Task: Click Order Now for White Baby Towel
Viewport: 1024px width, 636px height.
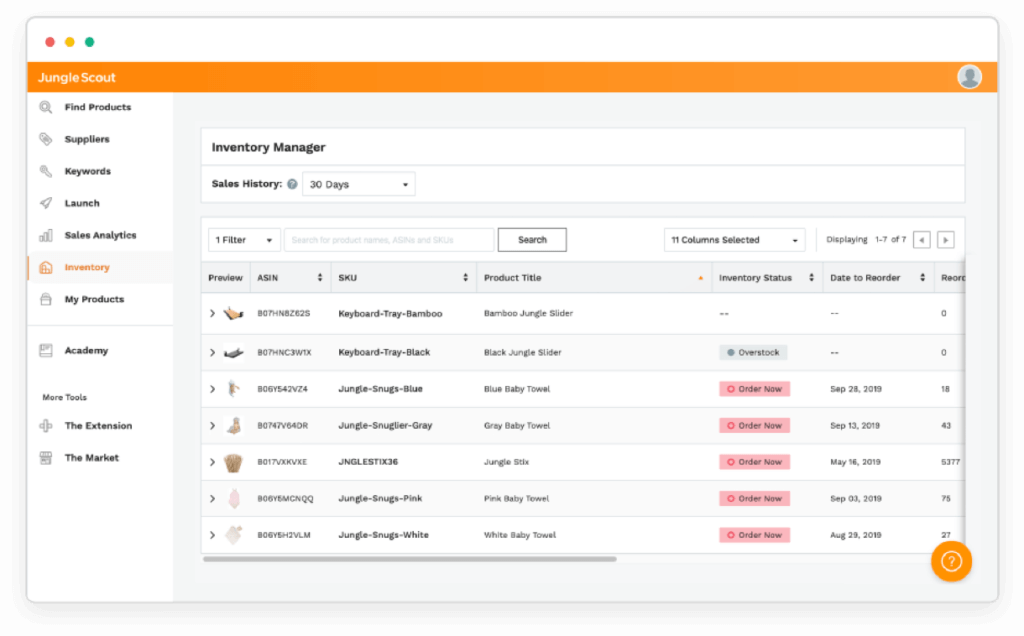Action: [755, 535]
